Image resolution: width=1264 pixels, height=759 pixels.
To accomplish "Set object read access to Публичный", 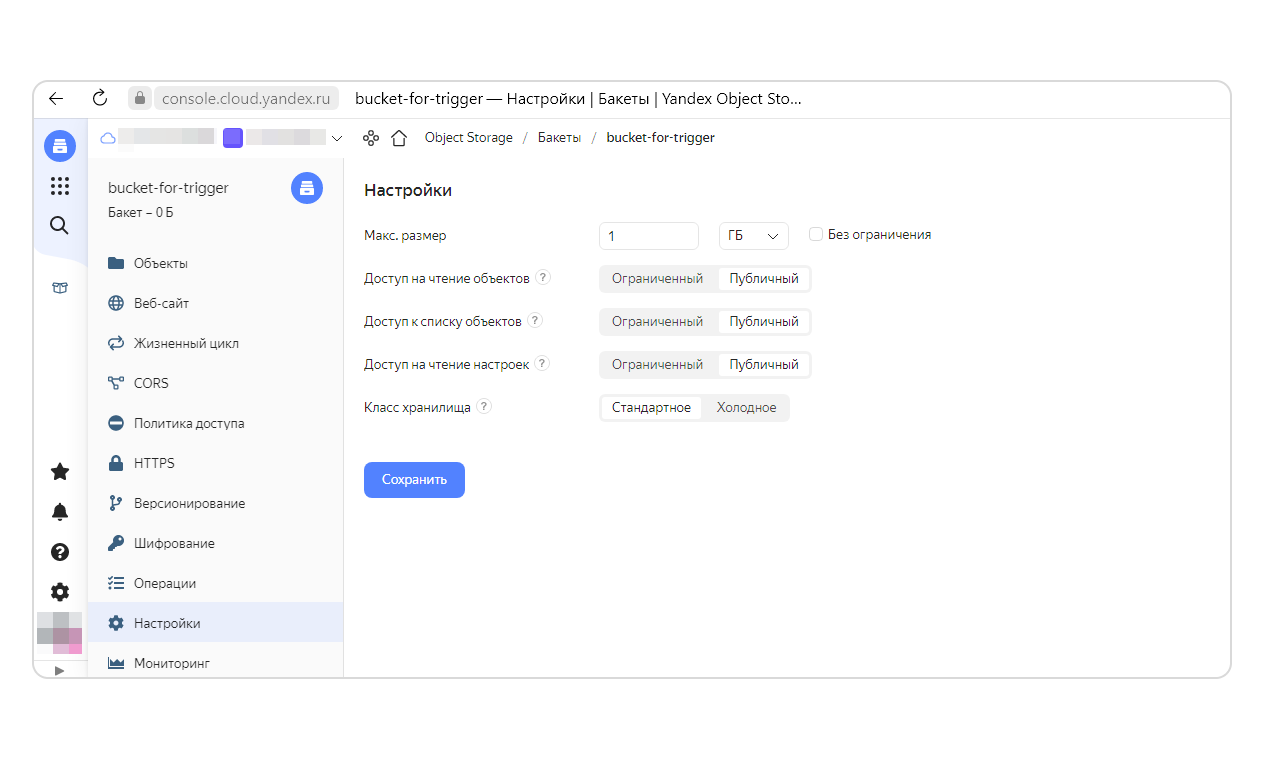I will coord(764,279).
